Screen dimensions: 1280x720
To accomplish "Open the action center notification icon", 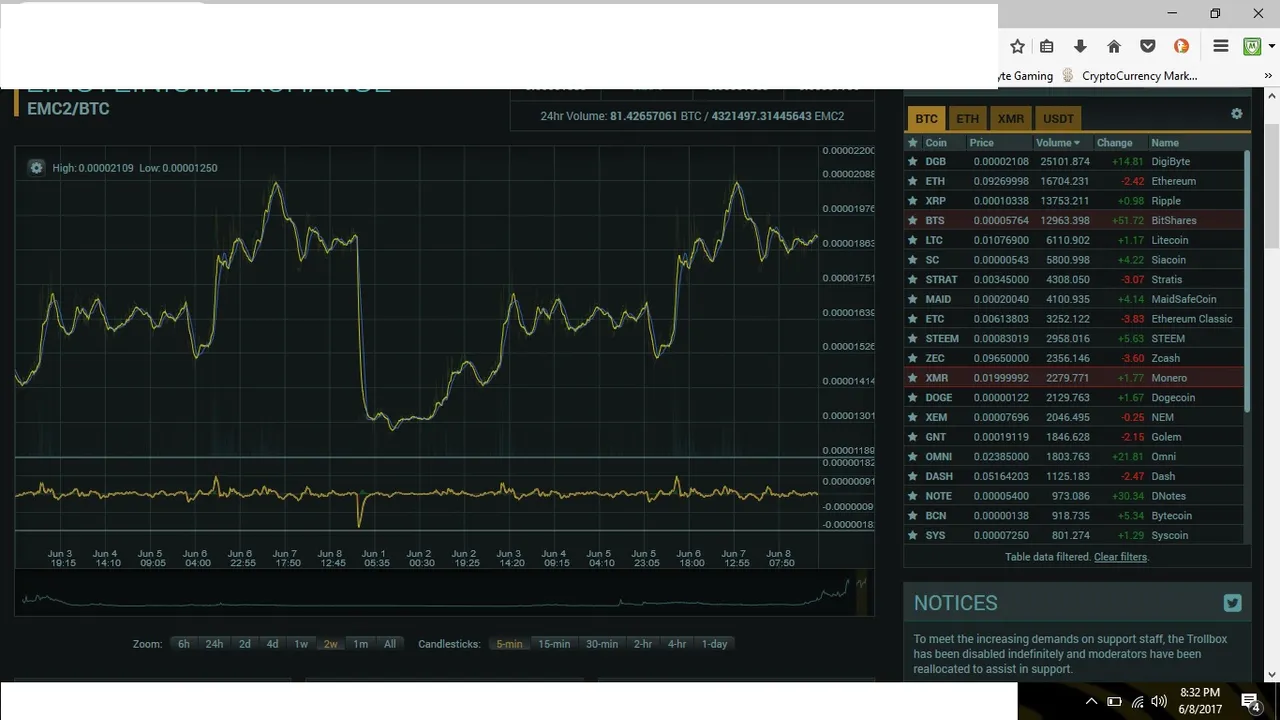I will (1250, 701).
